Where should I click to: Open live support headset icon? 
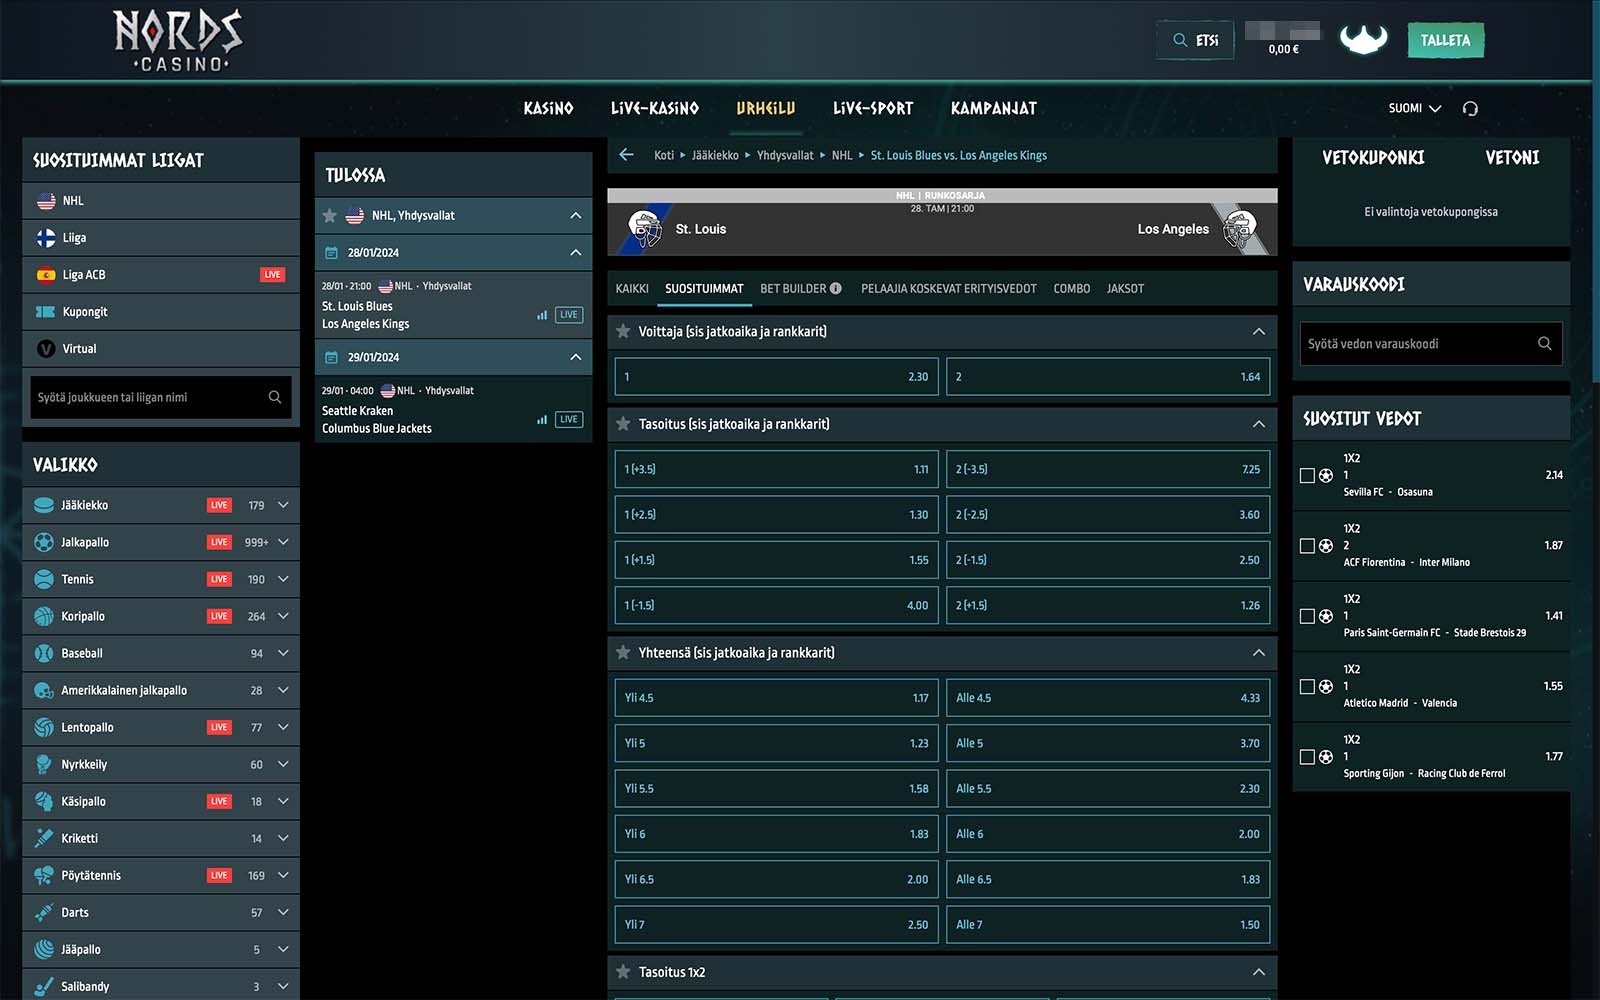pos(1470,108)
